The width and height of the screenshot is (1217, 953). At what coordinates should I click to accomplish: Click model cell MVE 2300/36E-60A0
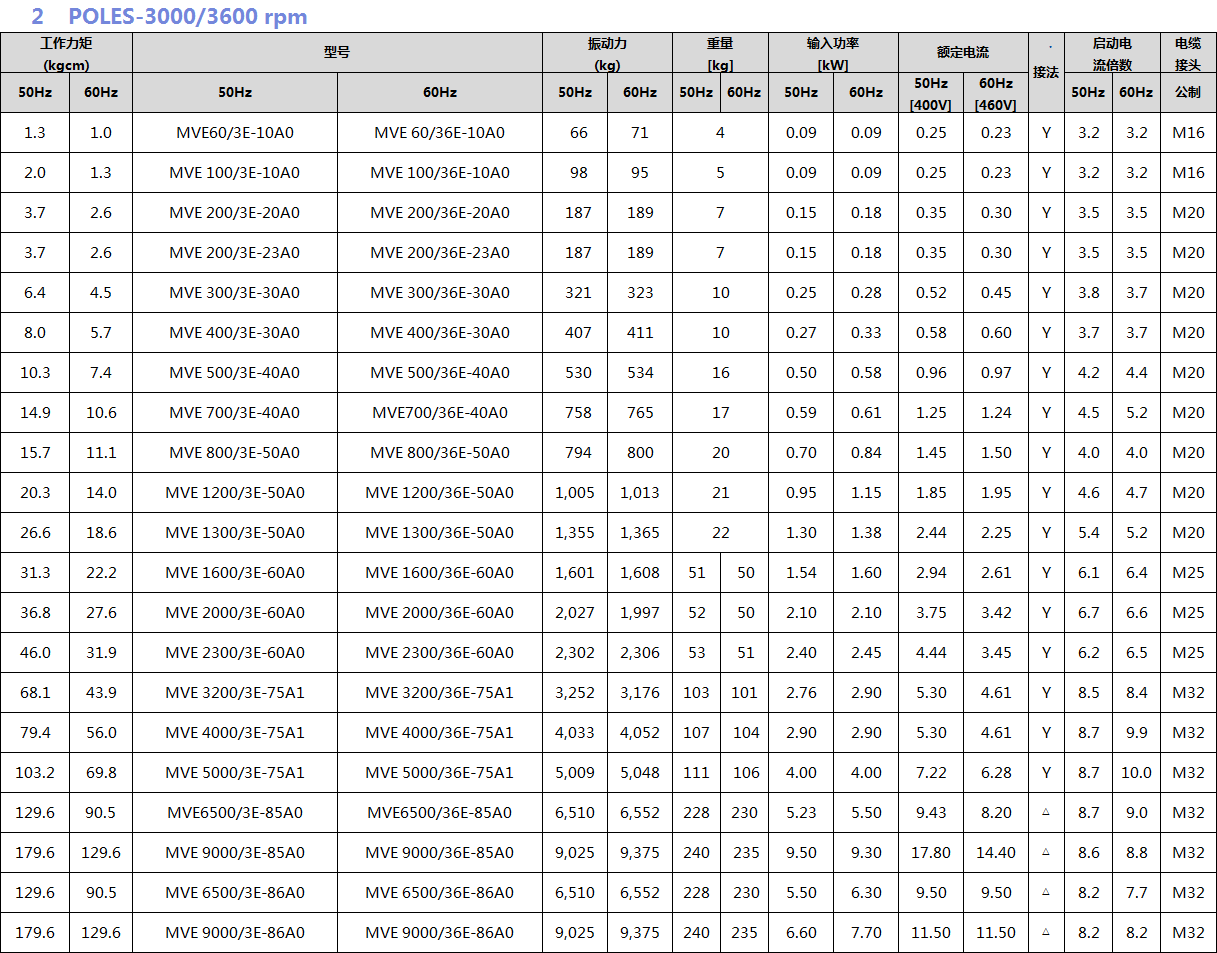click(439, 653)
